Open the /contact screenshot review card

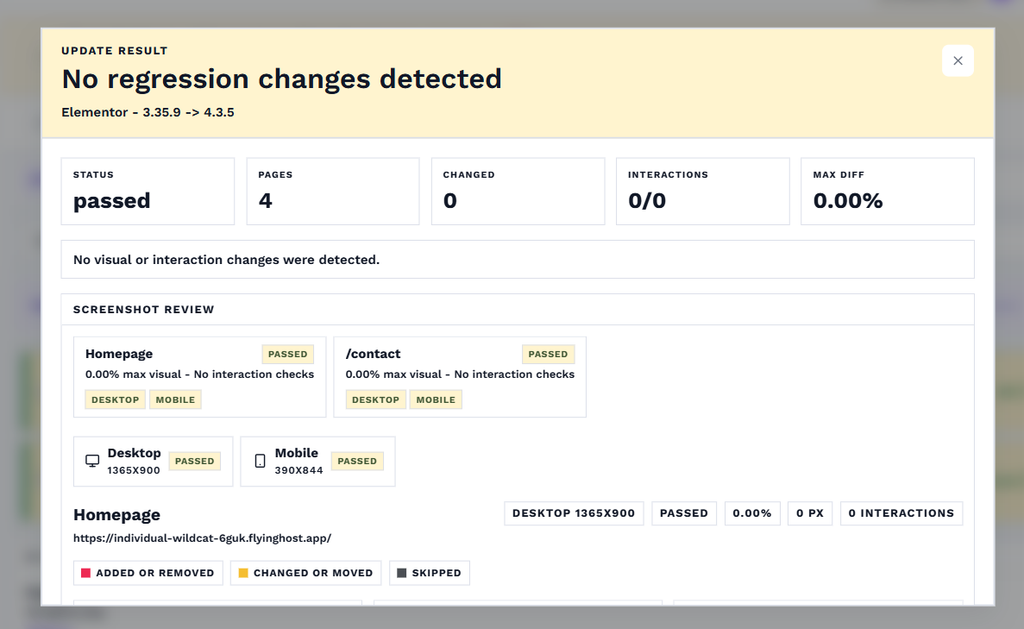460,377
